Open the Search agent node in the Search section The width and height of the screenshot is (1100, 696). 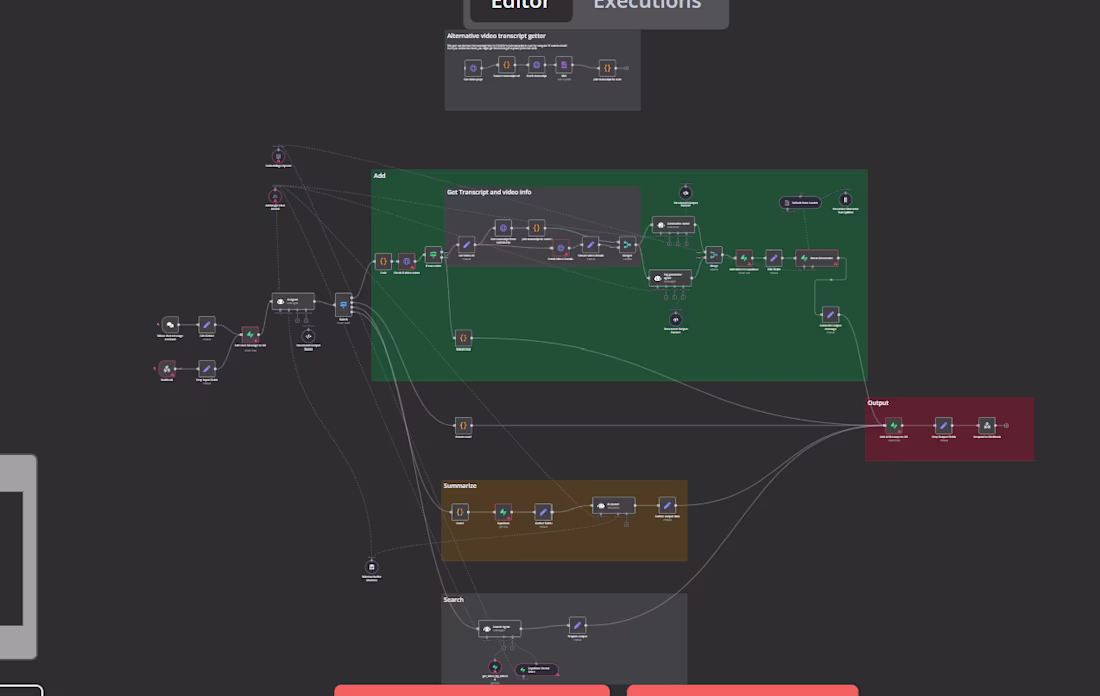(x=499, y=627)
